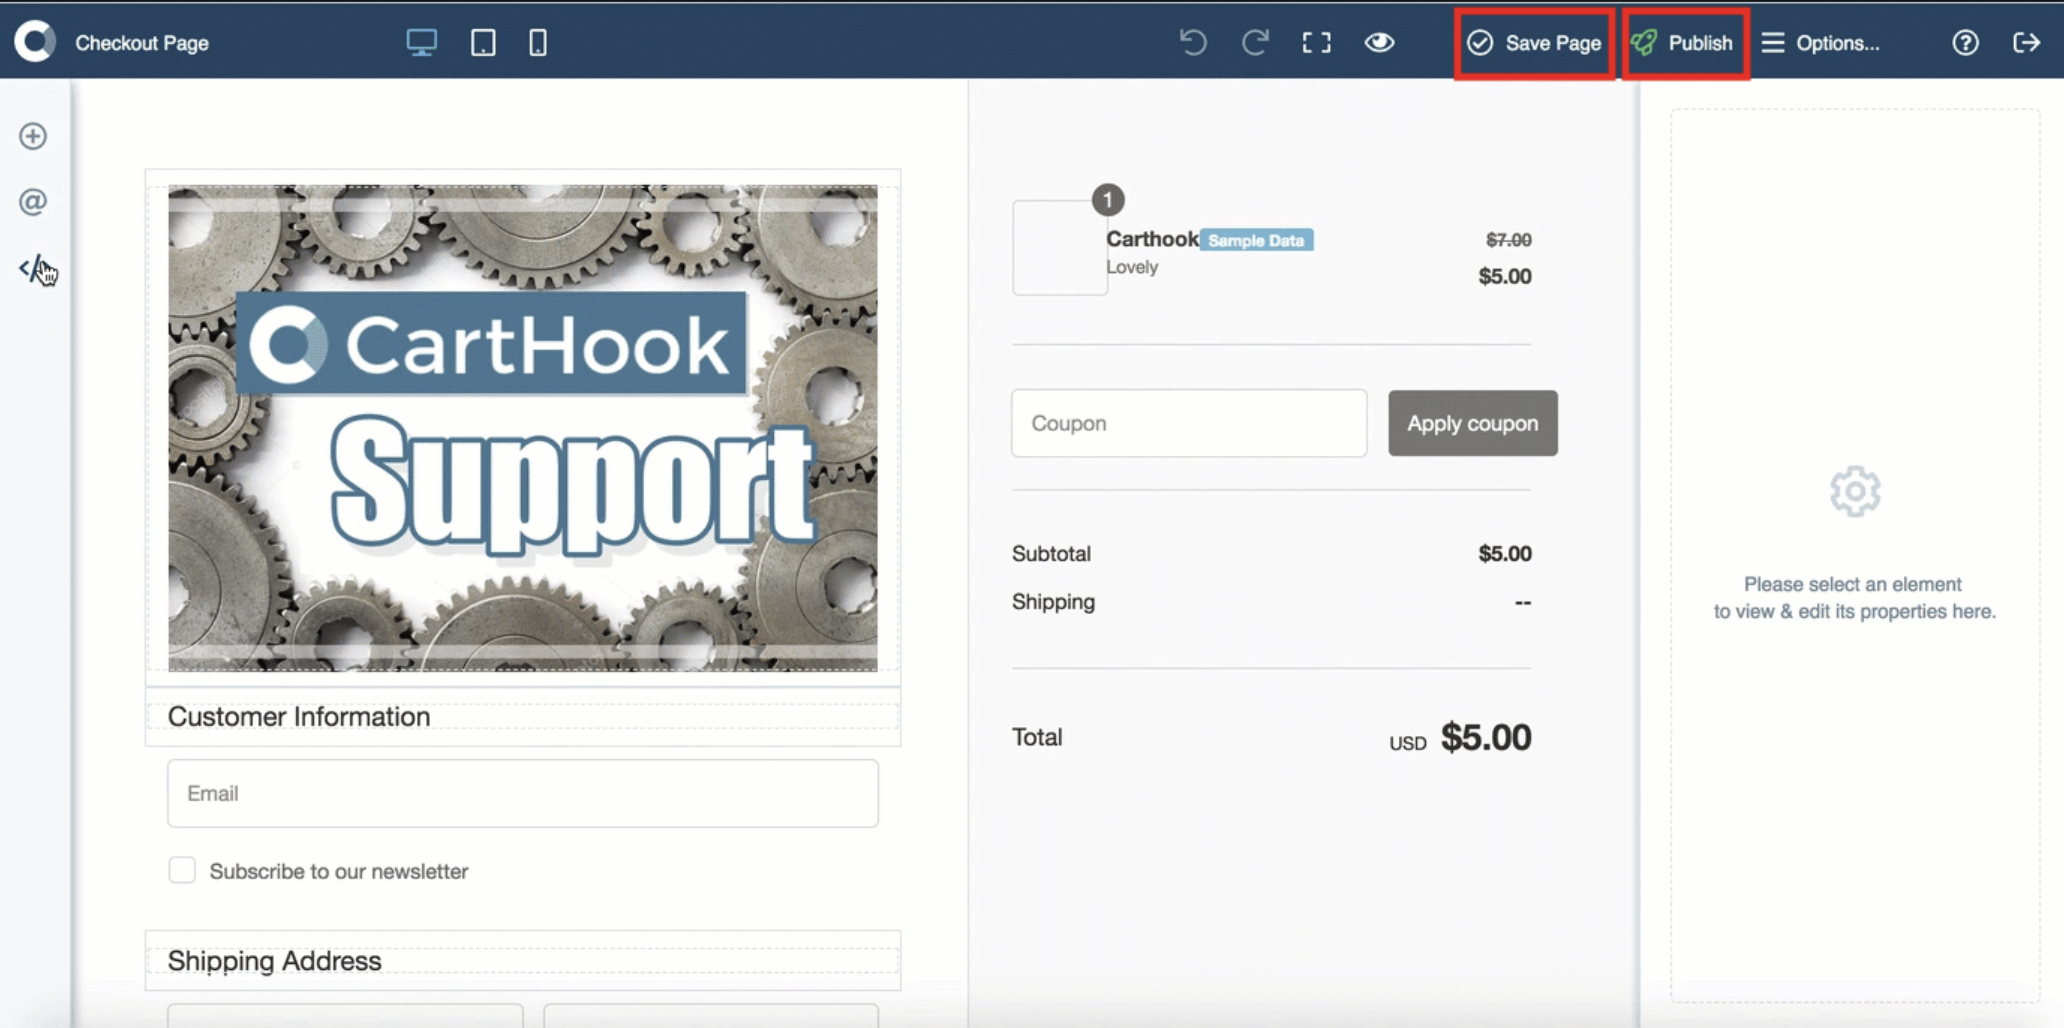The height and width of the screenshot is (1028, 2064).
Task: Save the page
Action: pyautogui.click(x=1534, y=43)
